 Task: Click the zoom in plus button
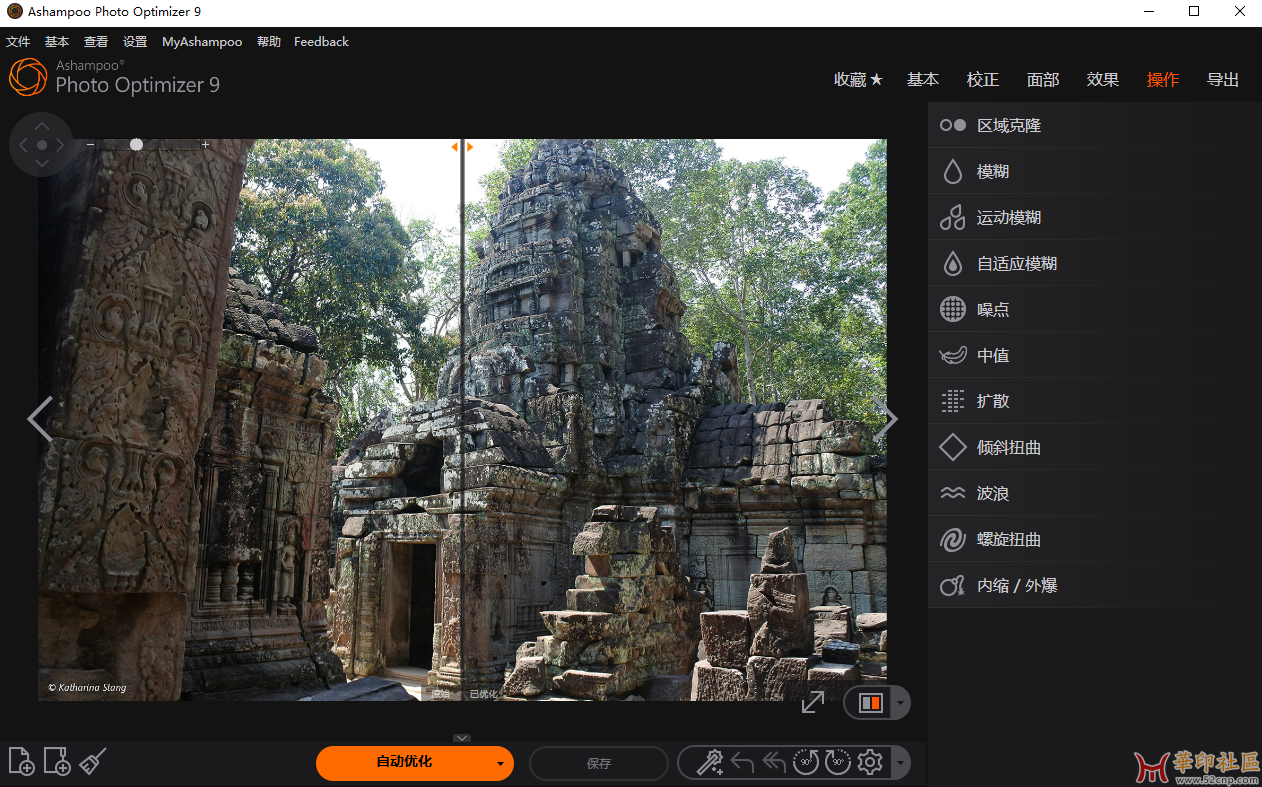coord(205,145)
